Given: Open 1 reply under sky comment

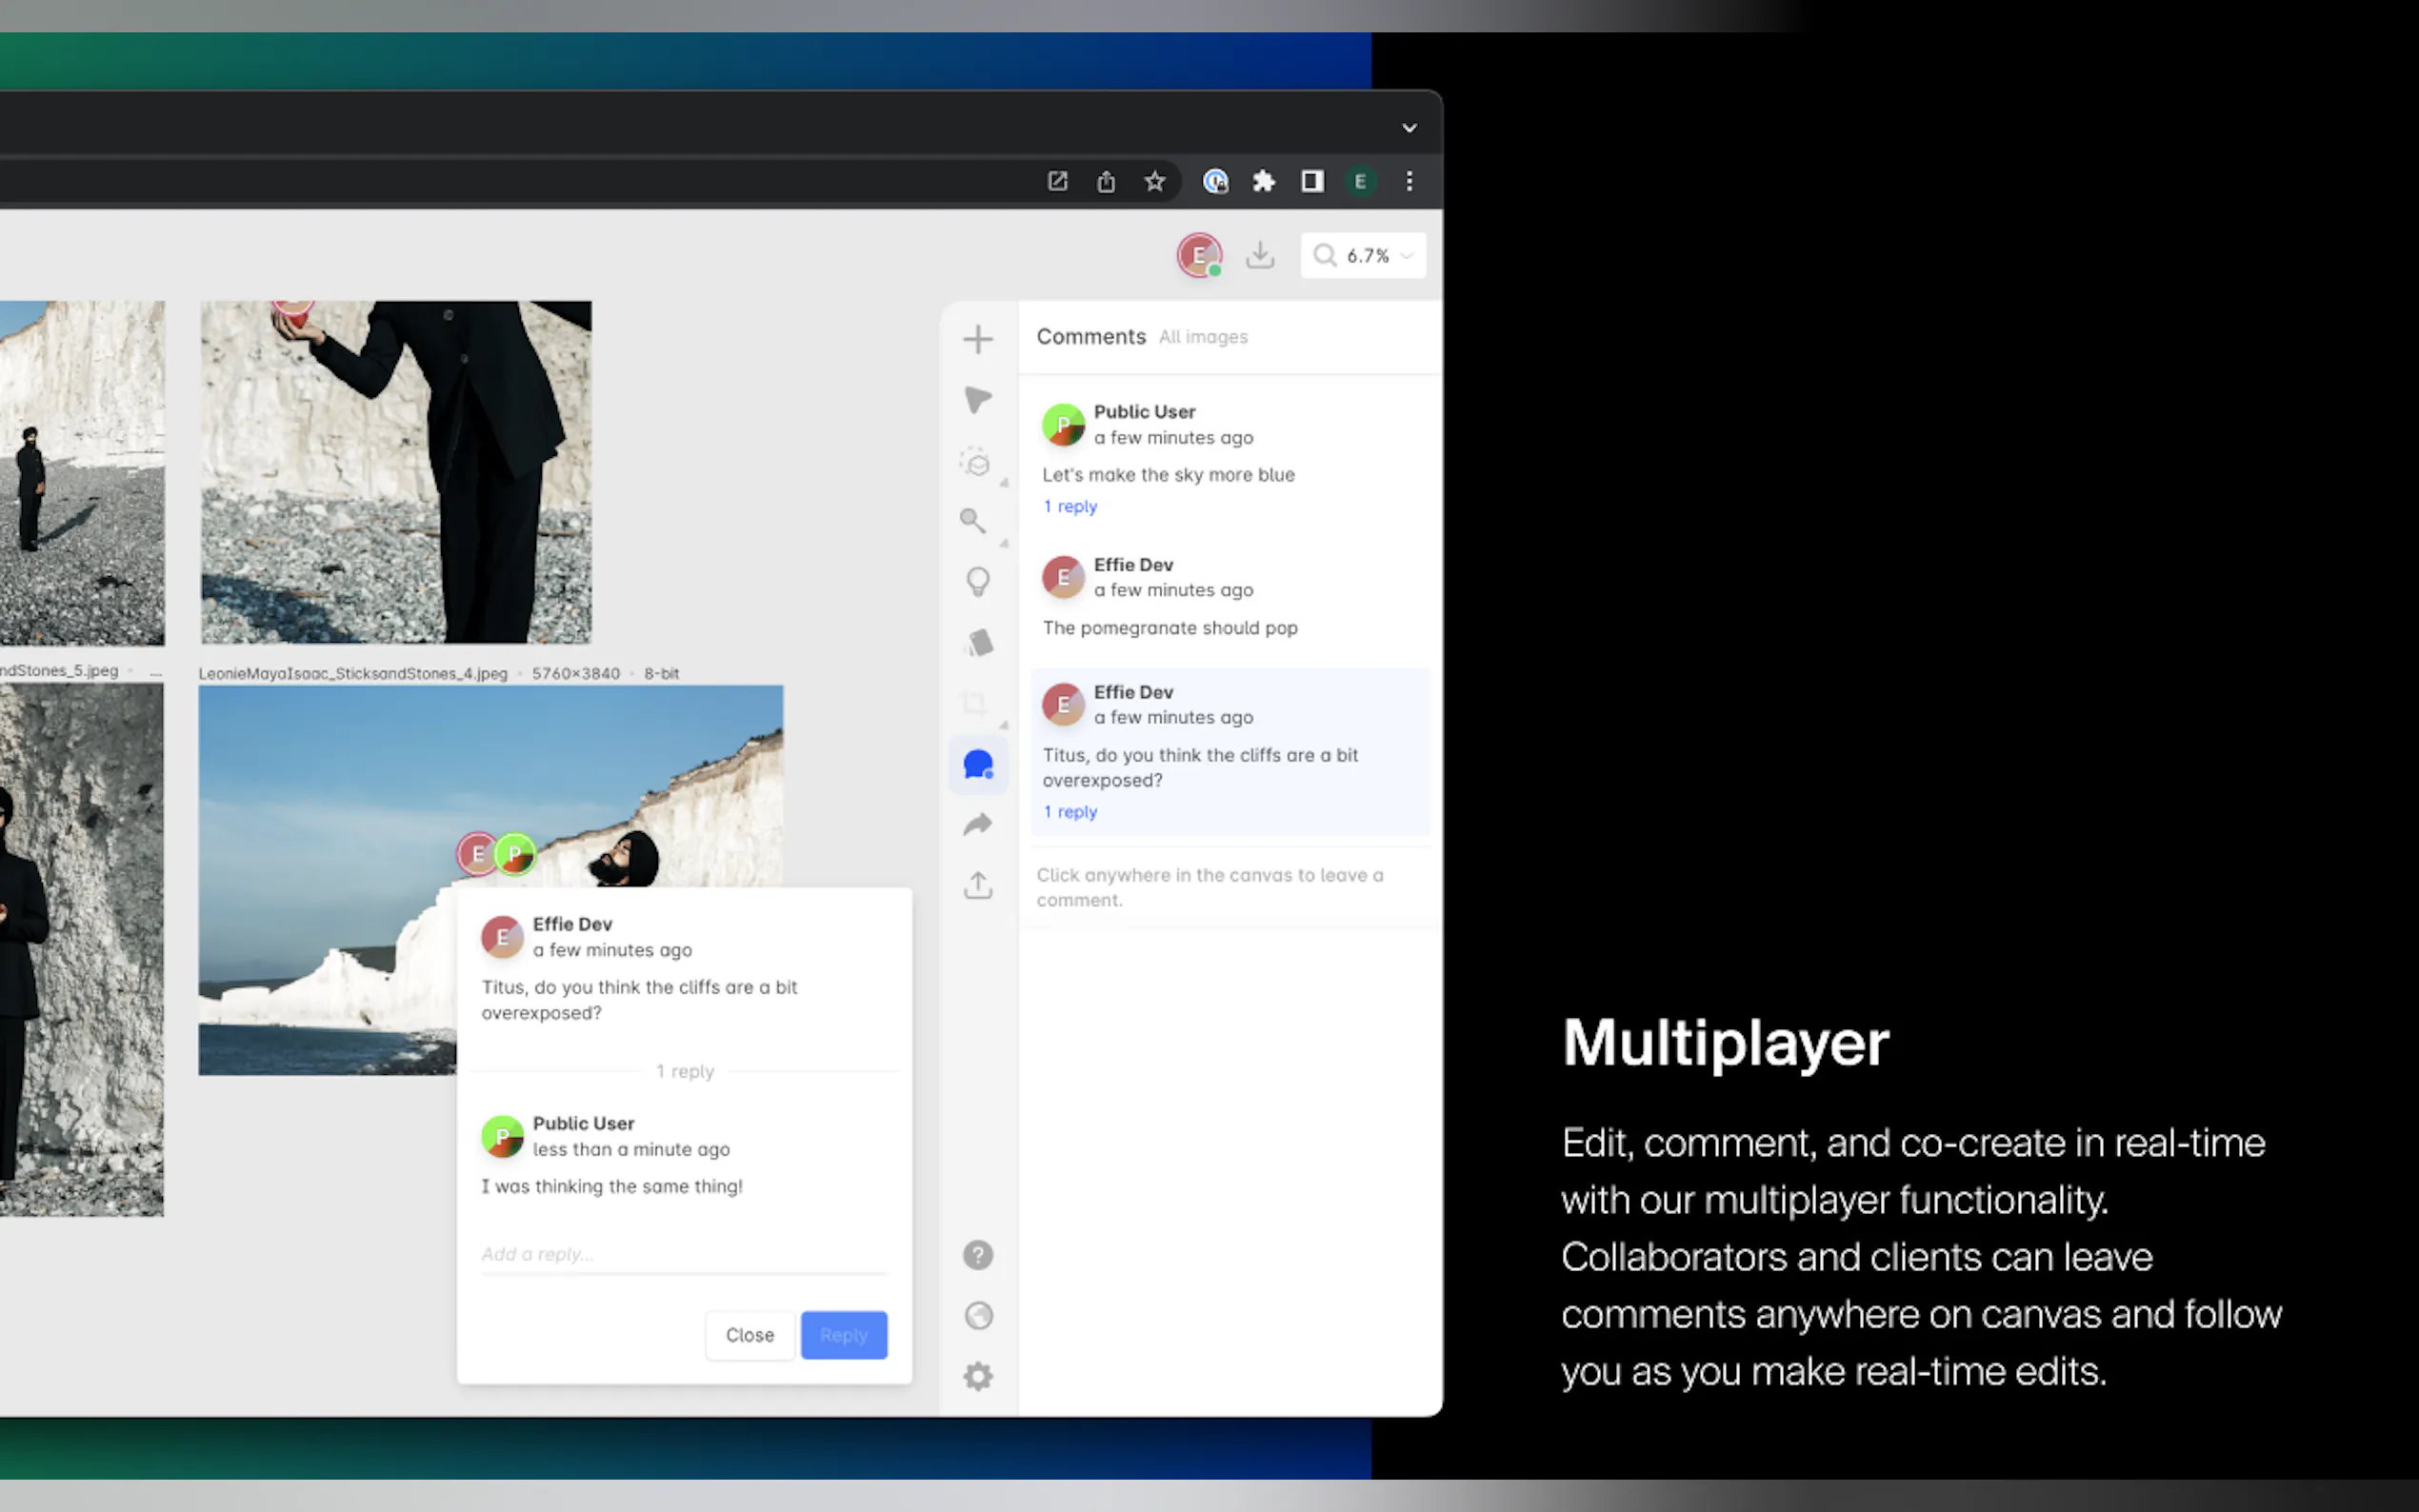Looking at the screenshot, I should [1070, 507].
